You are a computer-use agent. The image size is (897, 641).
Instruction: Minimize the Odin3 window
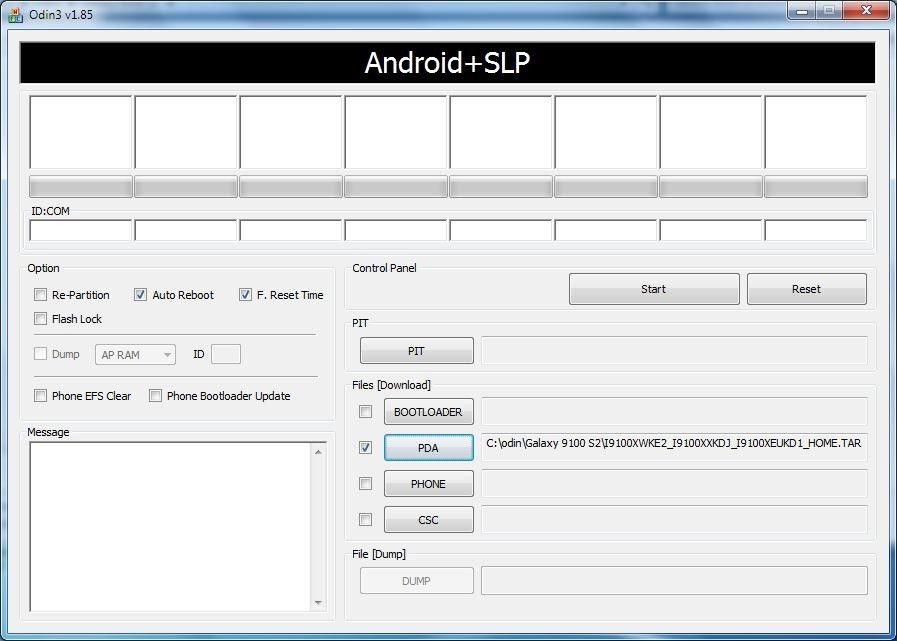coord(801,11)
